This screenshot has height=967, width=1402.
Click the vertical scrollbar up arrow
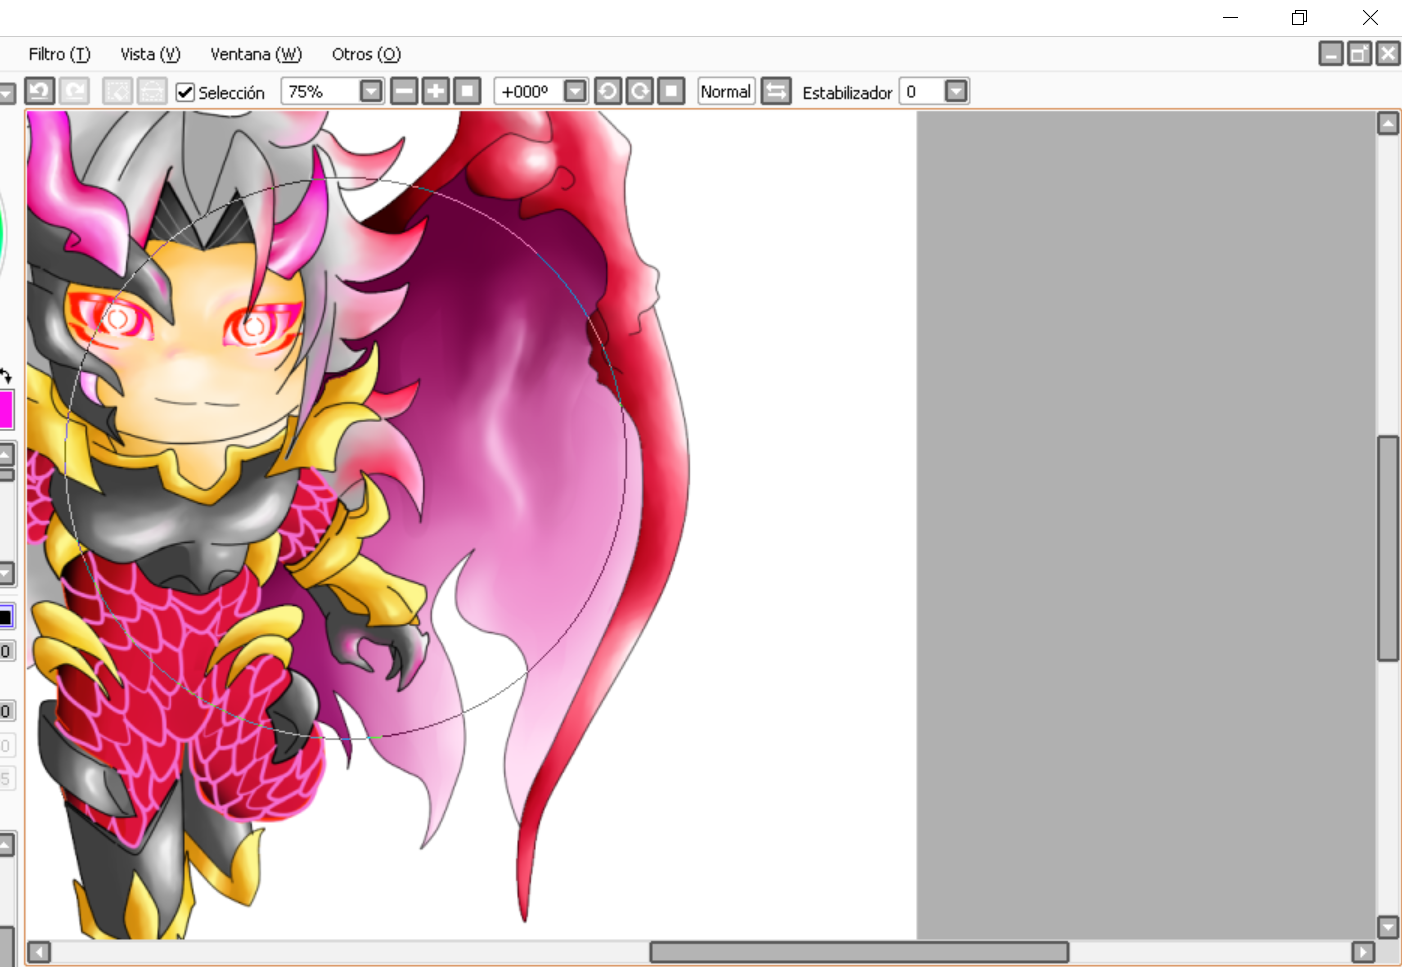tap(1388, 123)
